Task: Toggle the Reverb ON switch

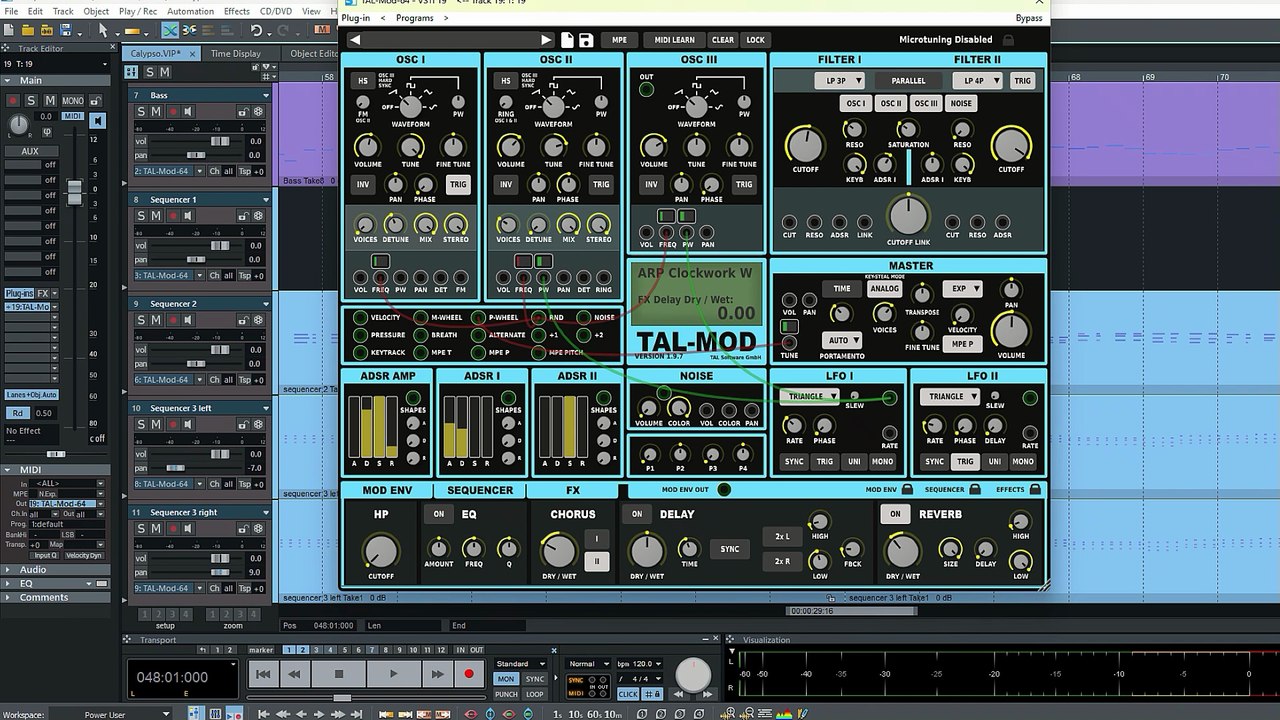Action: click(895, 514)
